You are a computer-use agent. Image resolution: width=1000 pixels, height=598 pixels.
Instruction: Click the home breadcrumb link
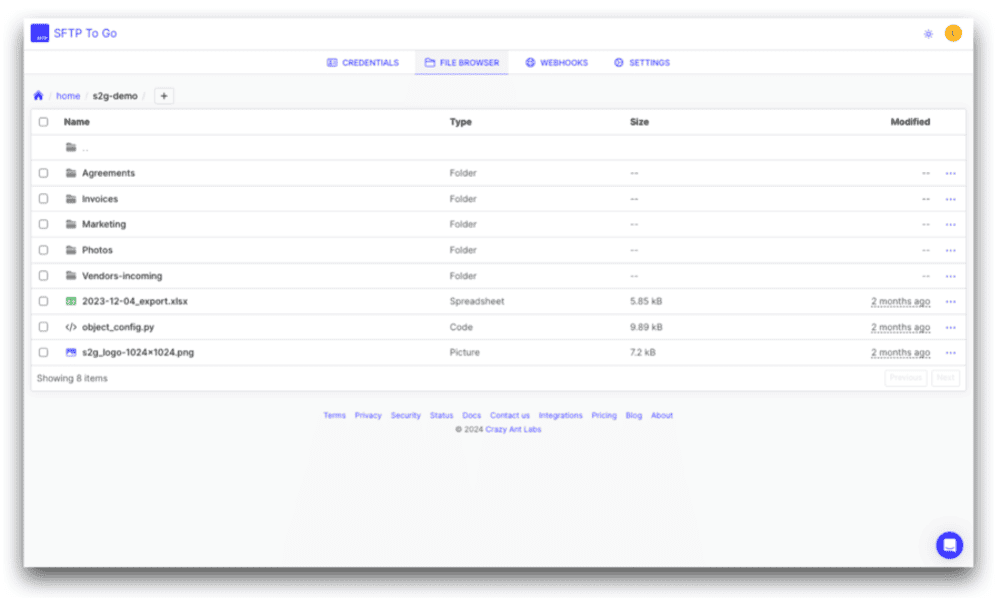68,96
